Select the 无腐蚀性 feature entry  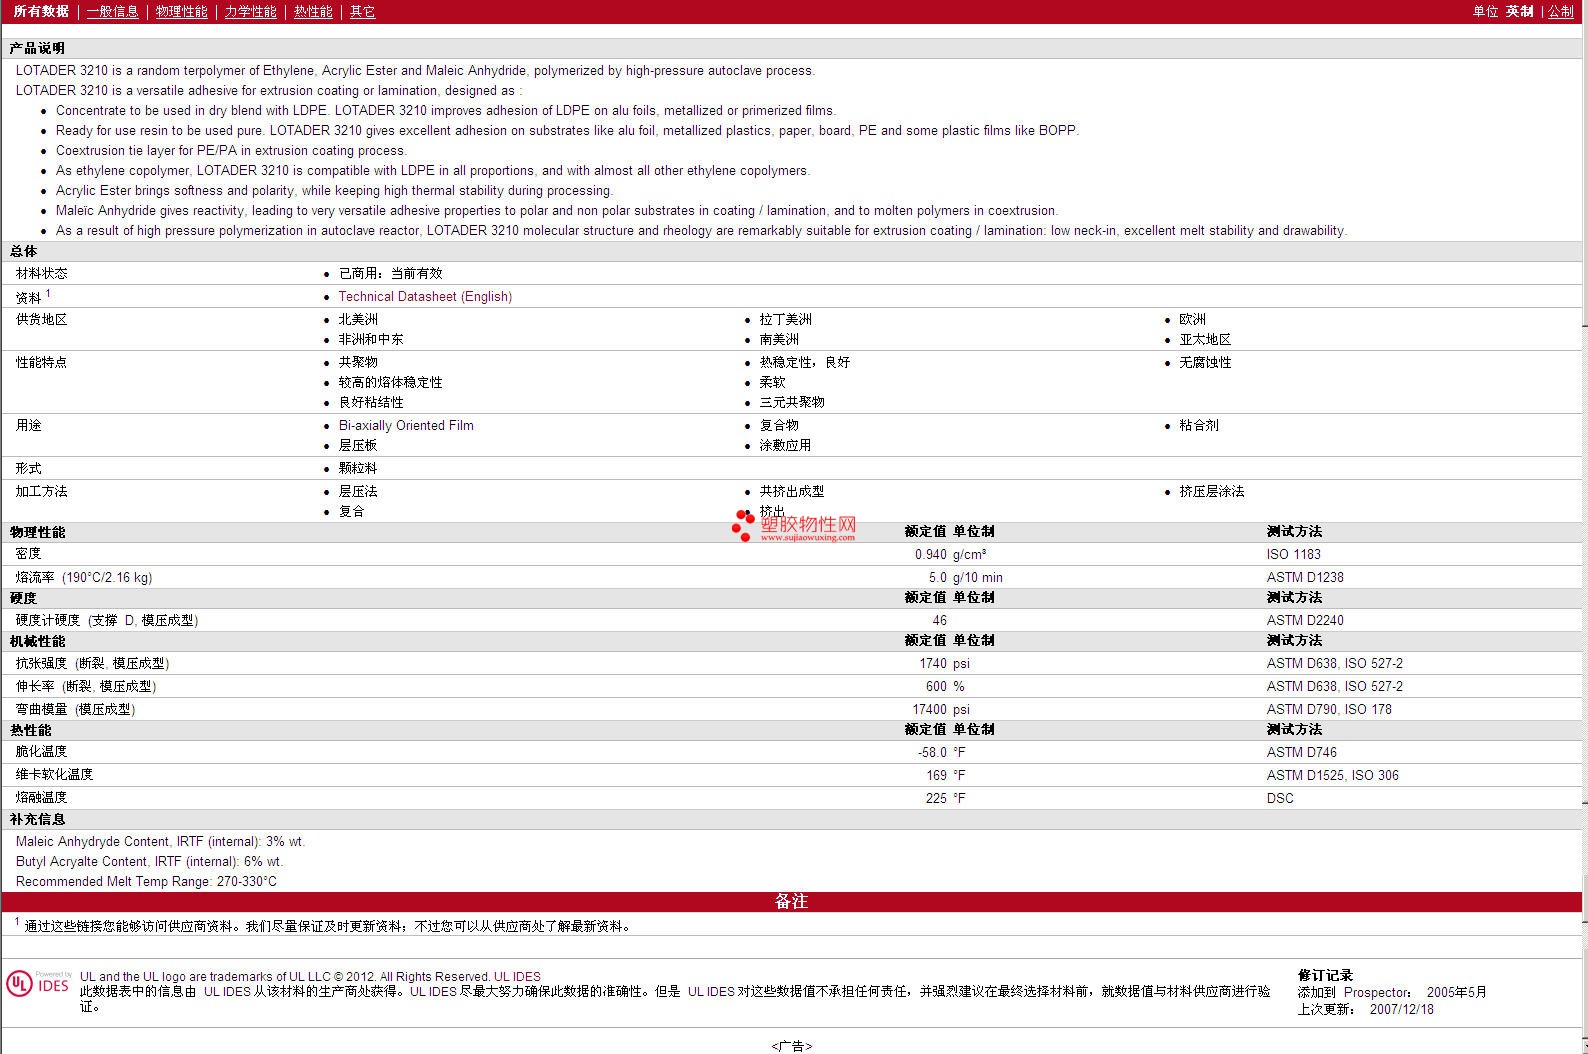click(1205, 363)
